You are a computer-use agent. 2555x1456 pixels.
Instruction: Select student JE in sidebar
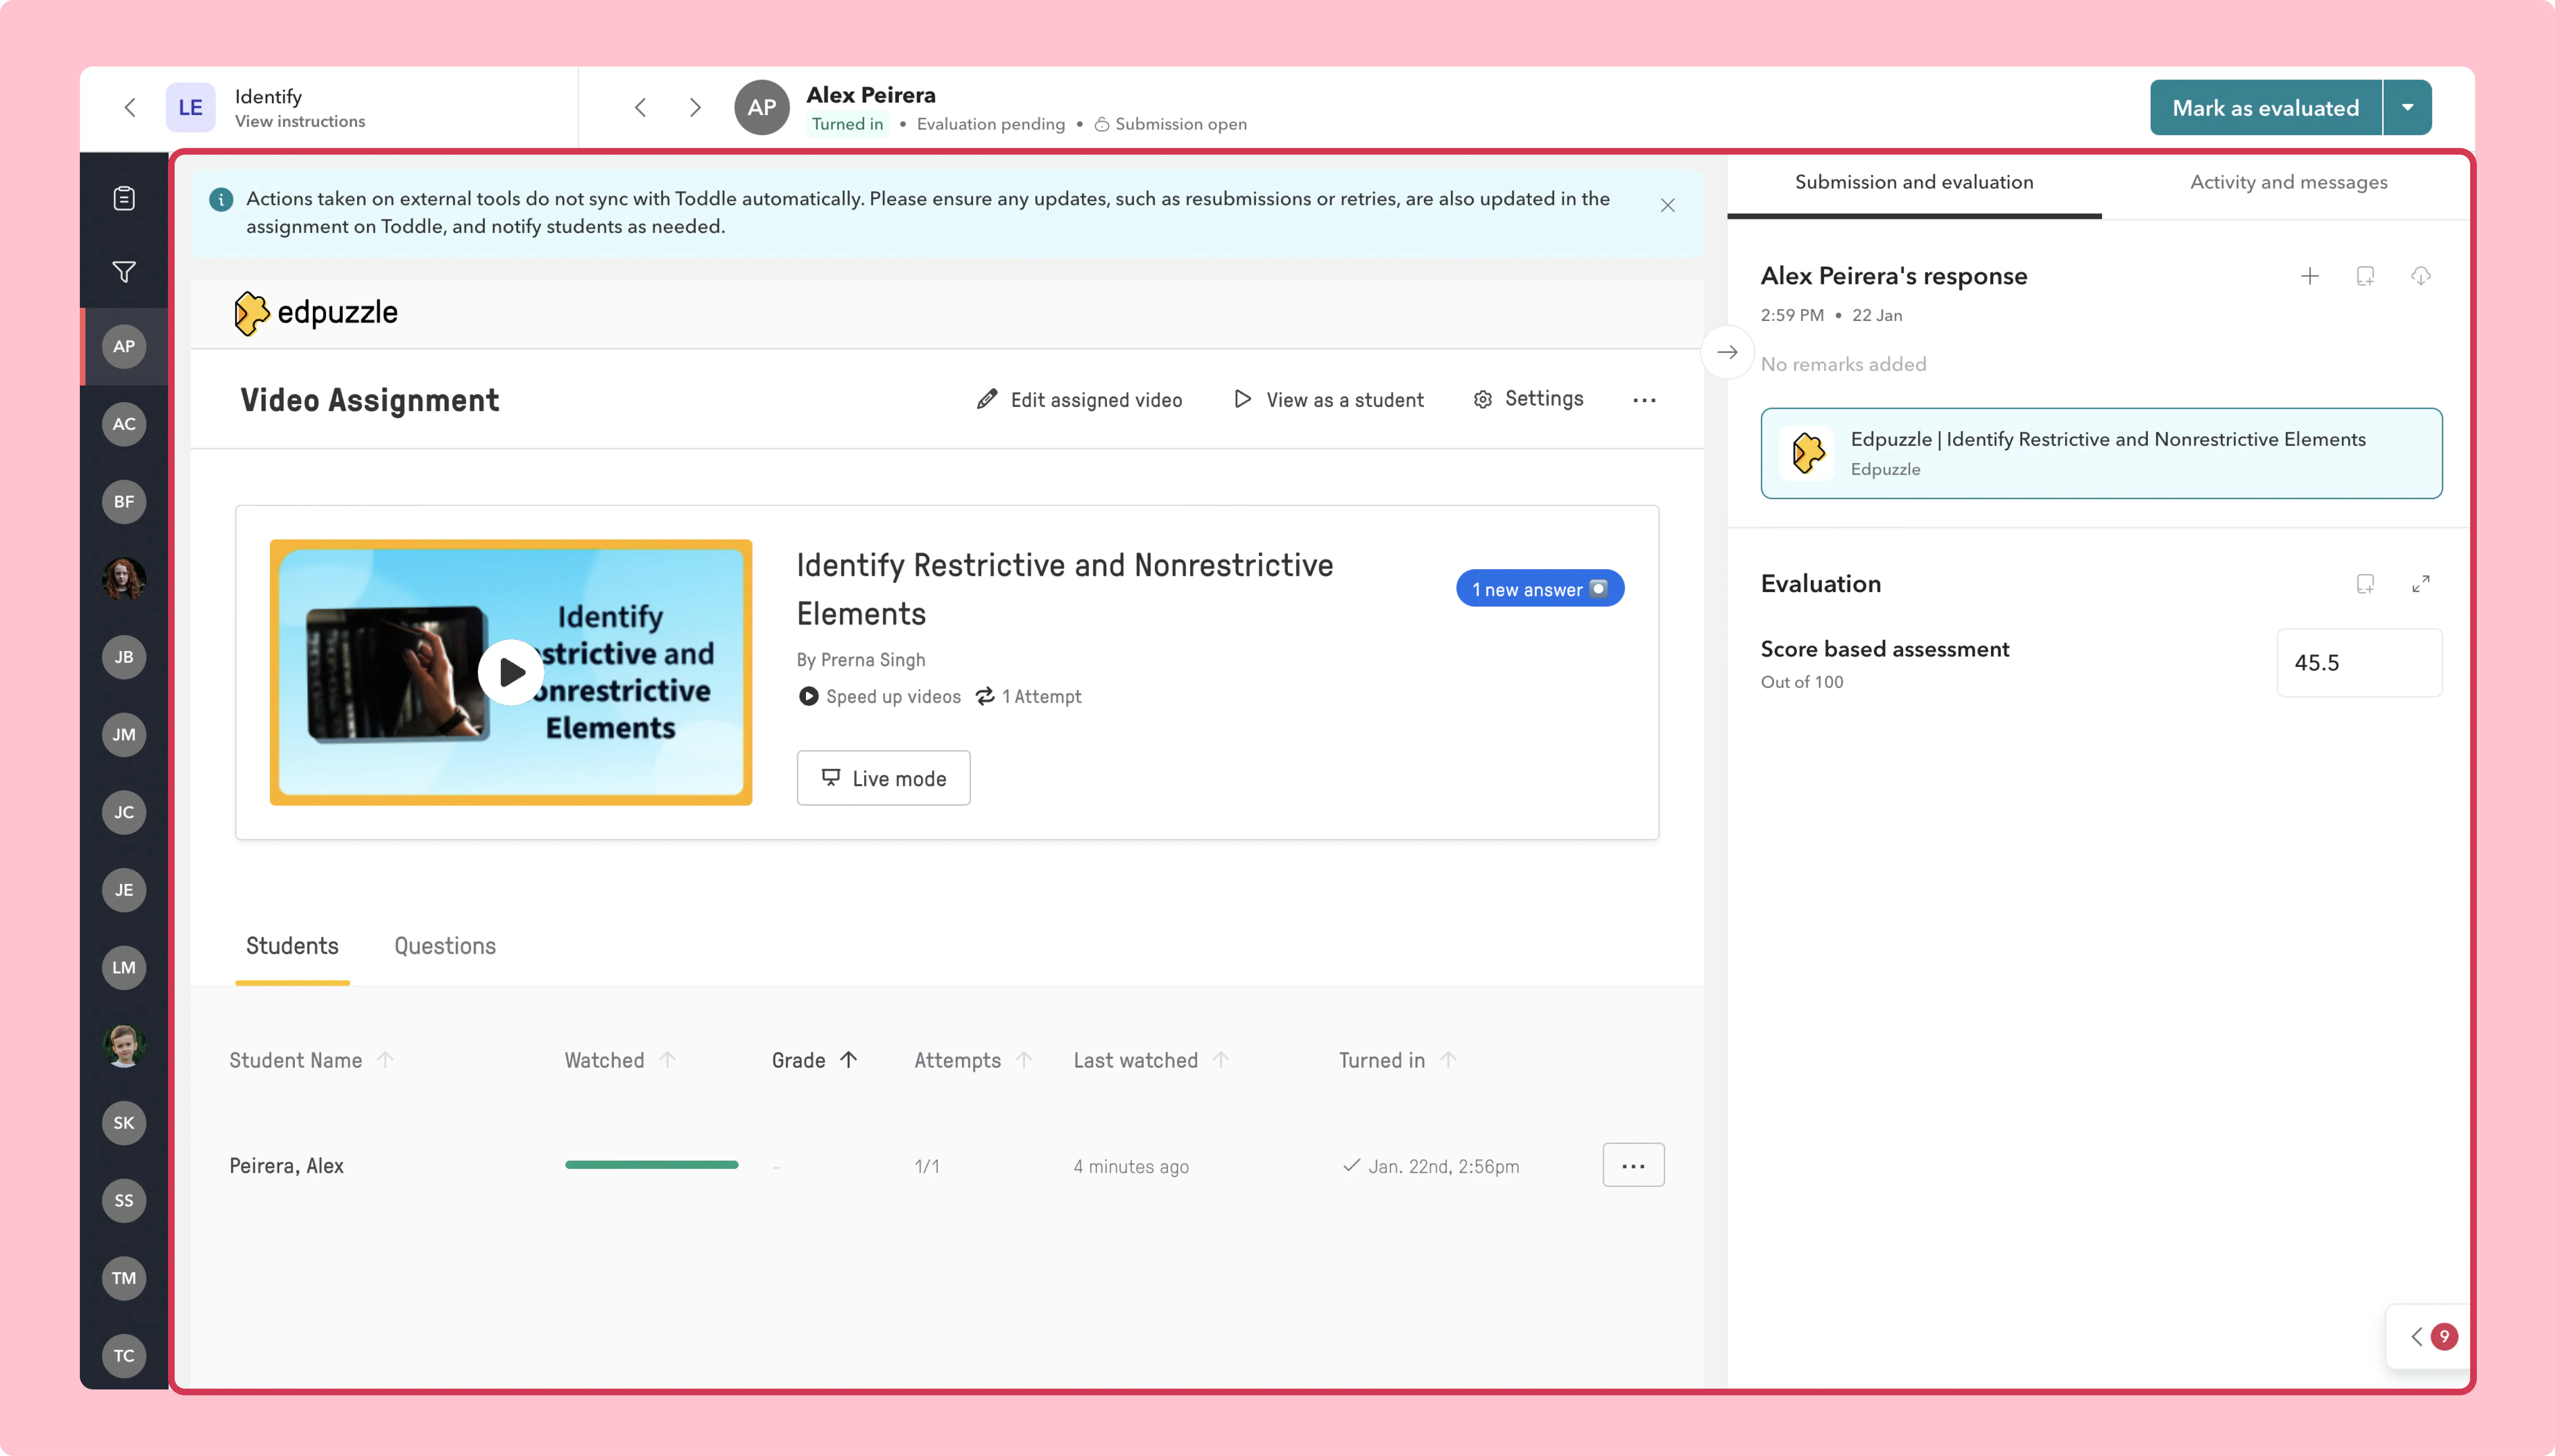click(124, 890)
